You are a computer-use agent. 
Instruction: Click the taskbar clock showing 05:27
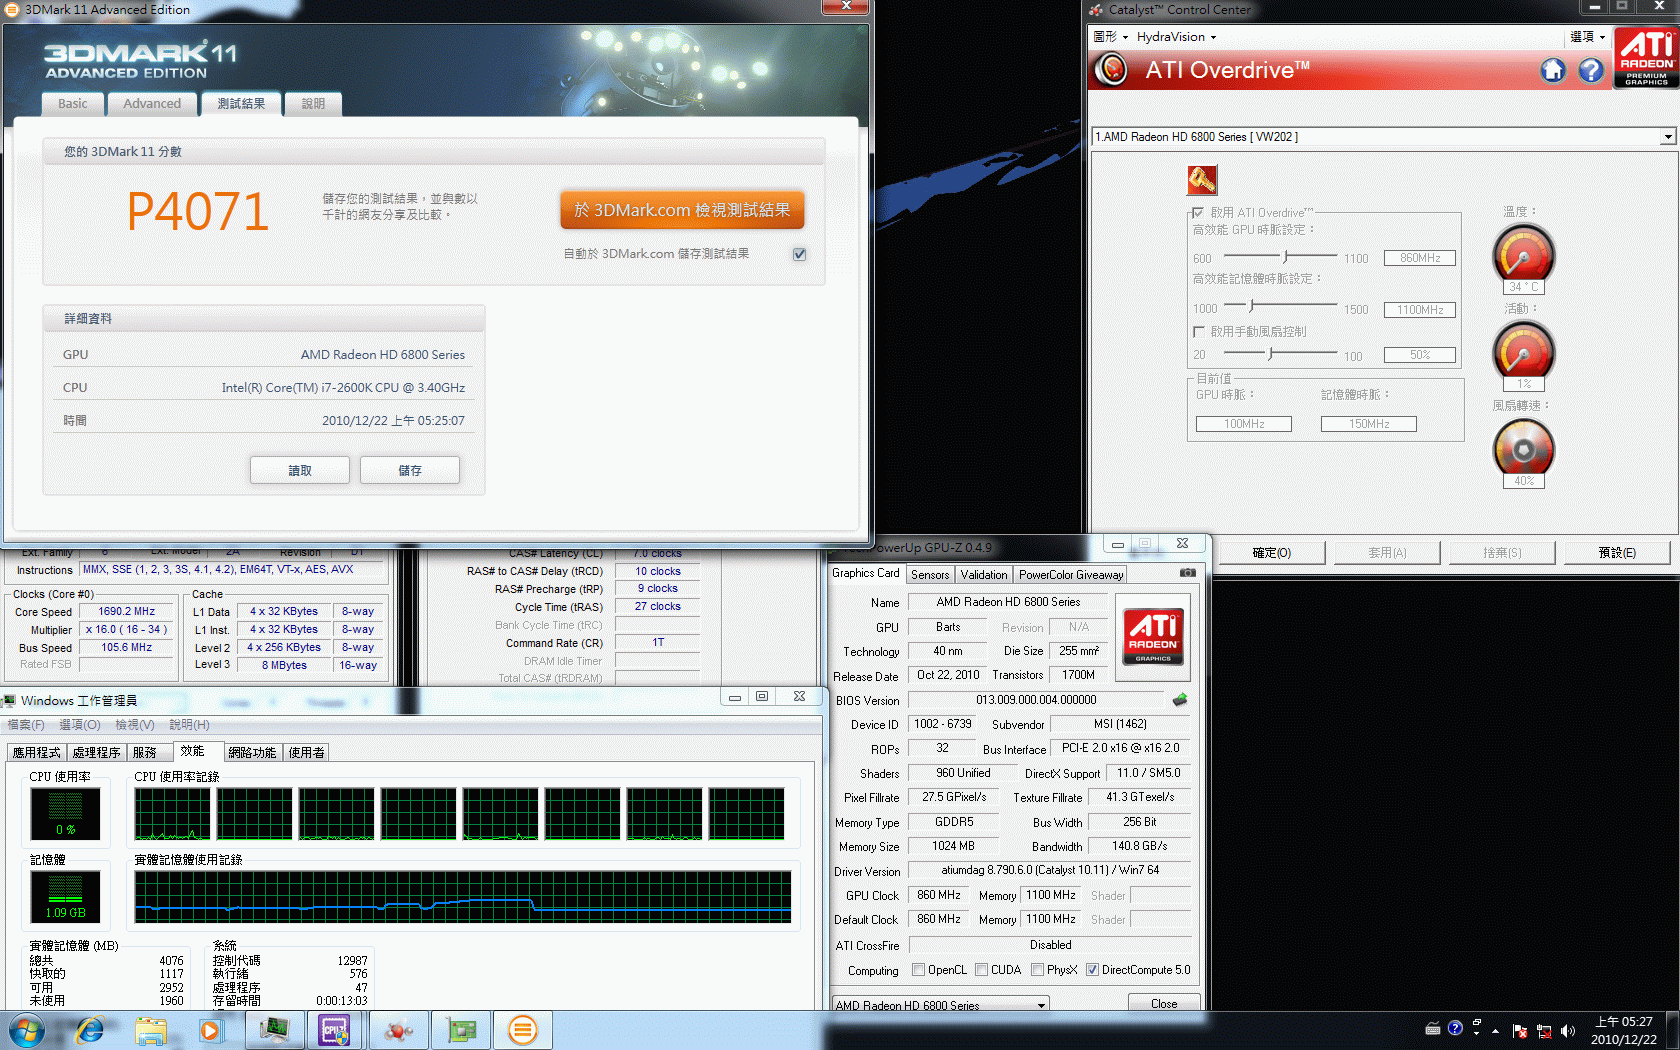[x=1623, y=1030]
